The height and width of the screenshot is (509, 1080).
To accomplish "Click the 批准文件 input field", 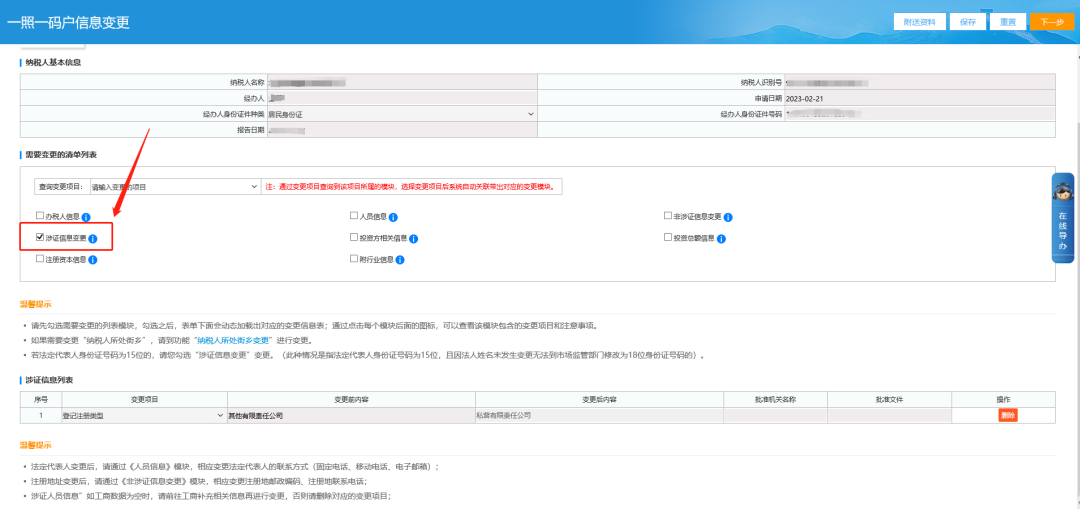I will click(889, 416).
